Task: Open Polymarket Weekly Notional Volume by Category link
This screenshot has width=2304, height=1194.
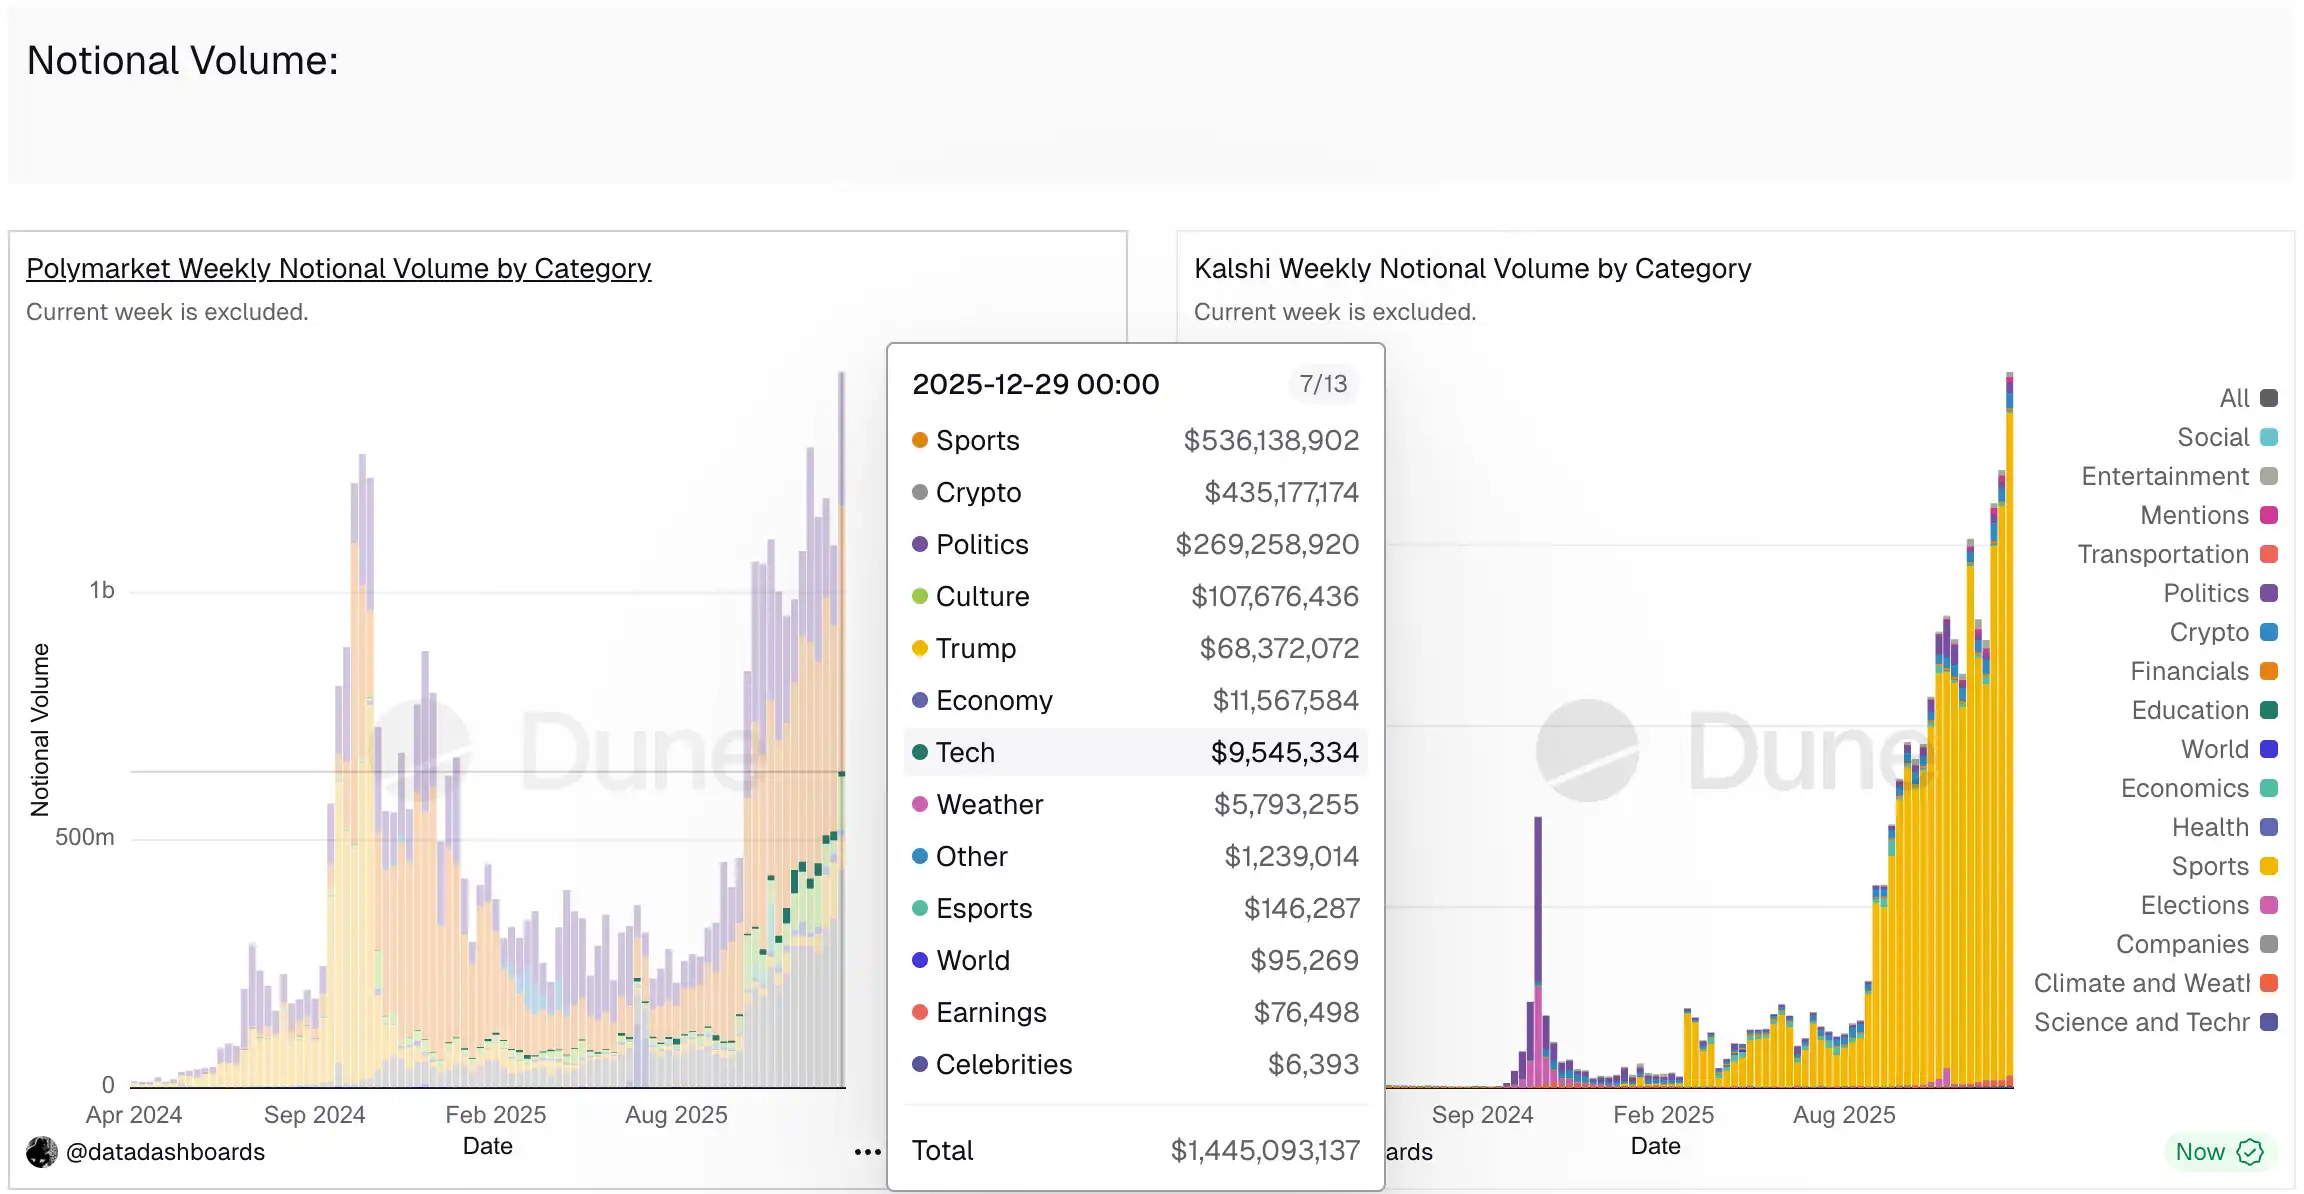Action: pos(338,268)
